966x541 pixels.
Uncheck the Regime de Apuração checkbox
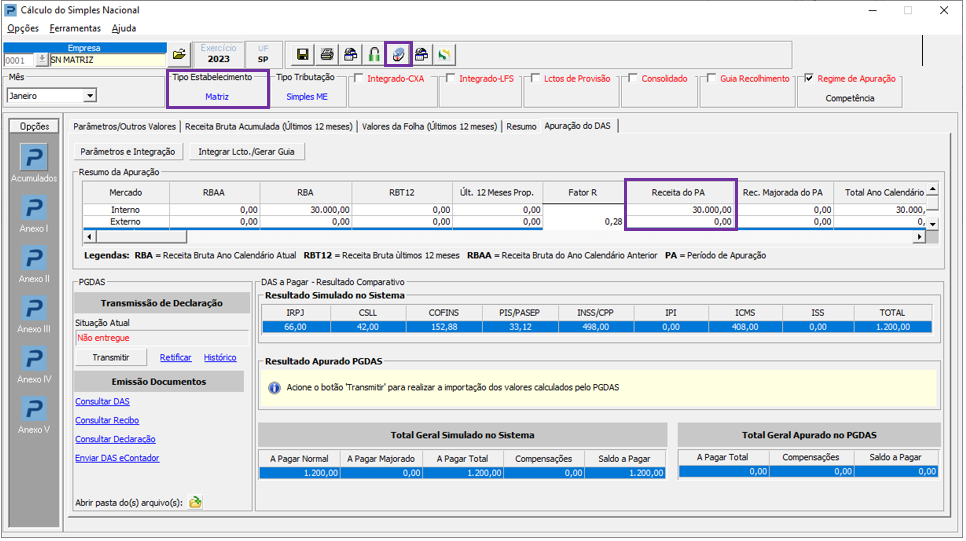coord(809,78)
